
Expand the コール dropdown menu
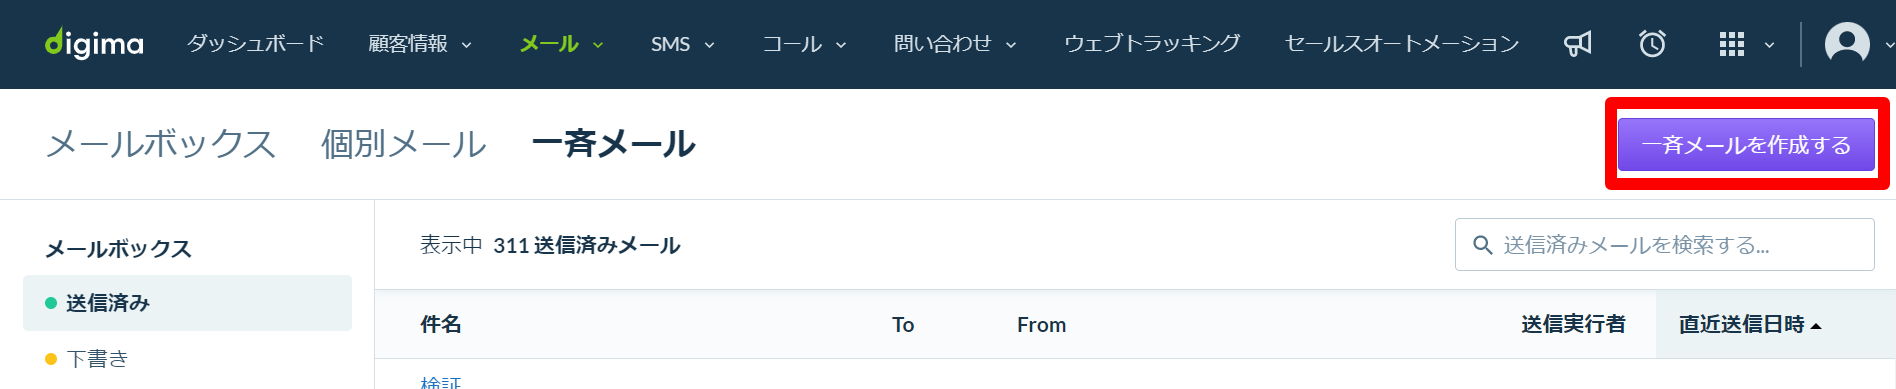(805, 44)
